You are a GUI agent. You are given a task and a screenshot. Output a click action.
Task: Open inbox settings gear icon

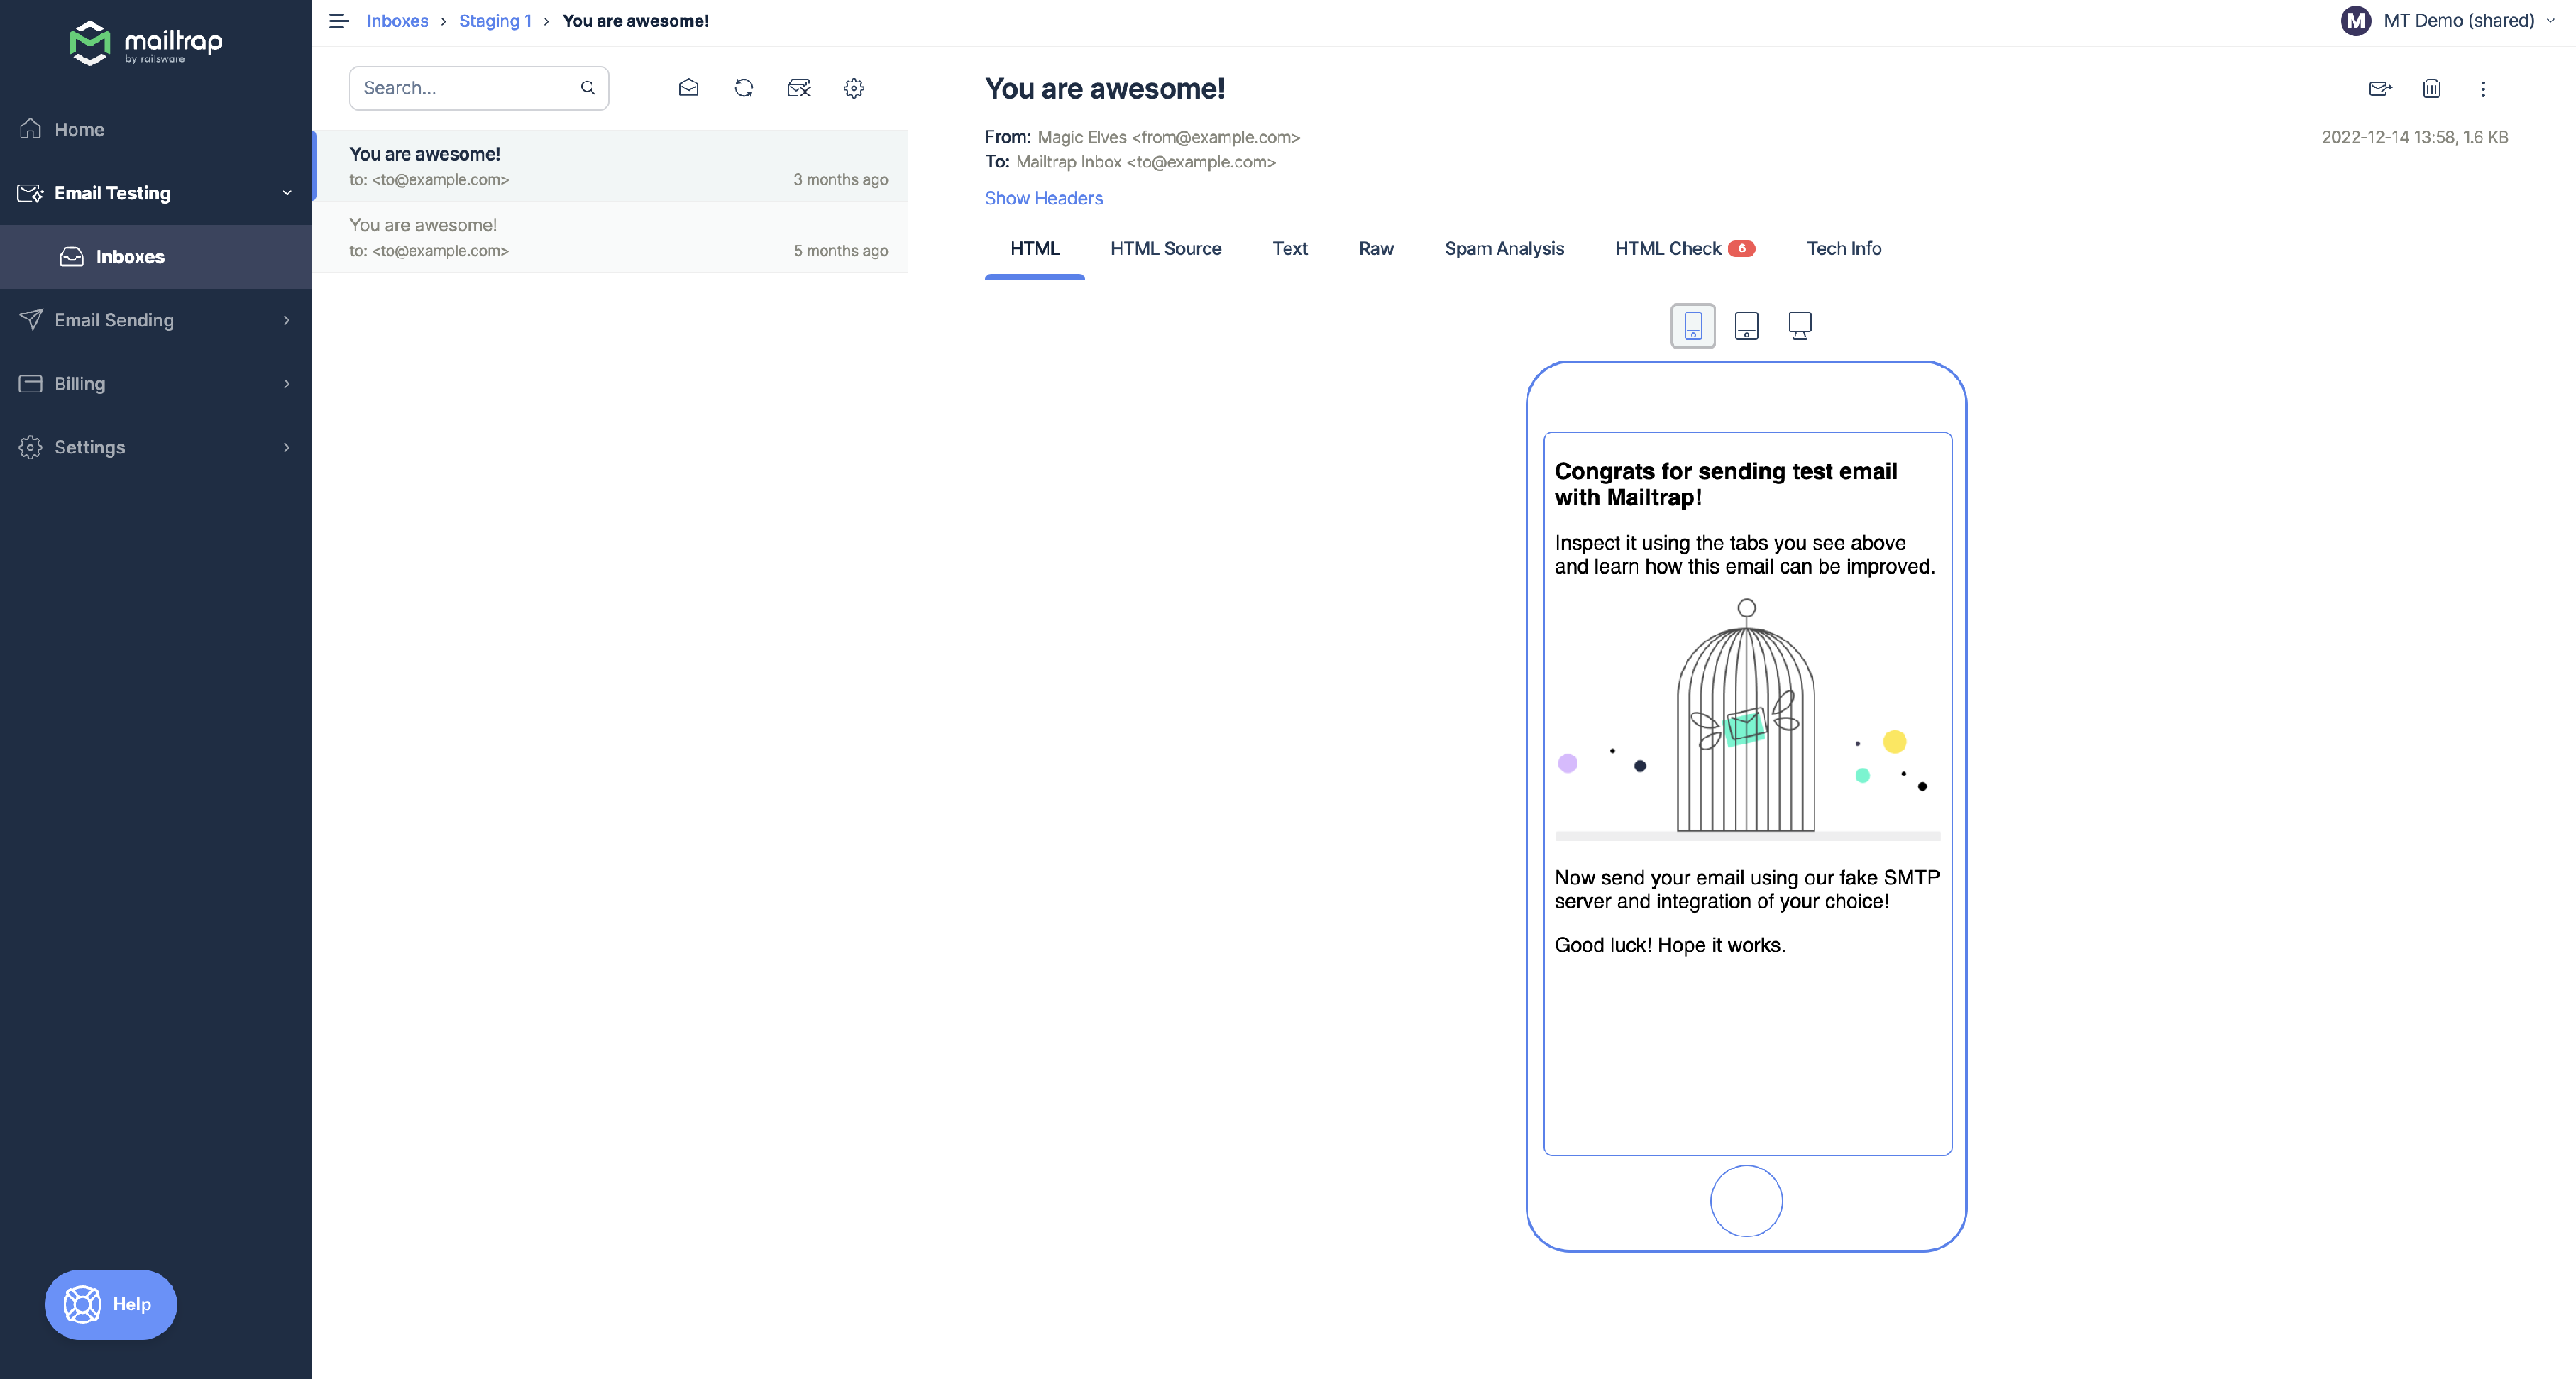853,88
